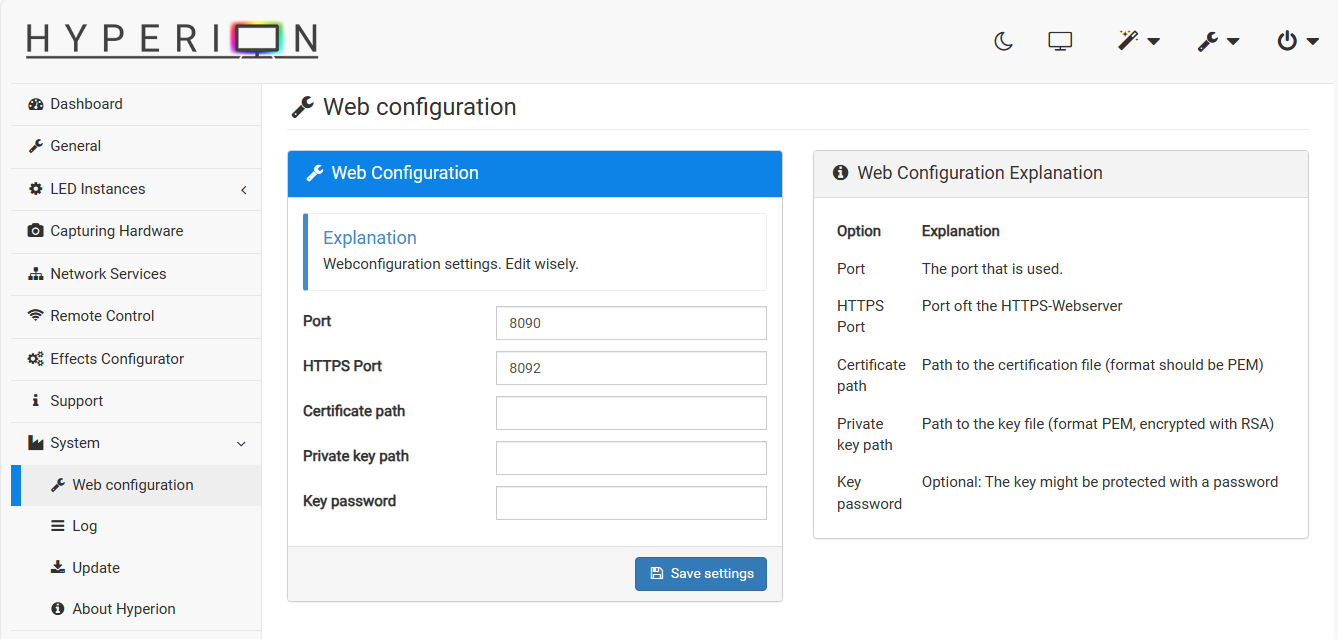
Task: Open the LED visualization monitor icon
Action: [1060, 41]
